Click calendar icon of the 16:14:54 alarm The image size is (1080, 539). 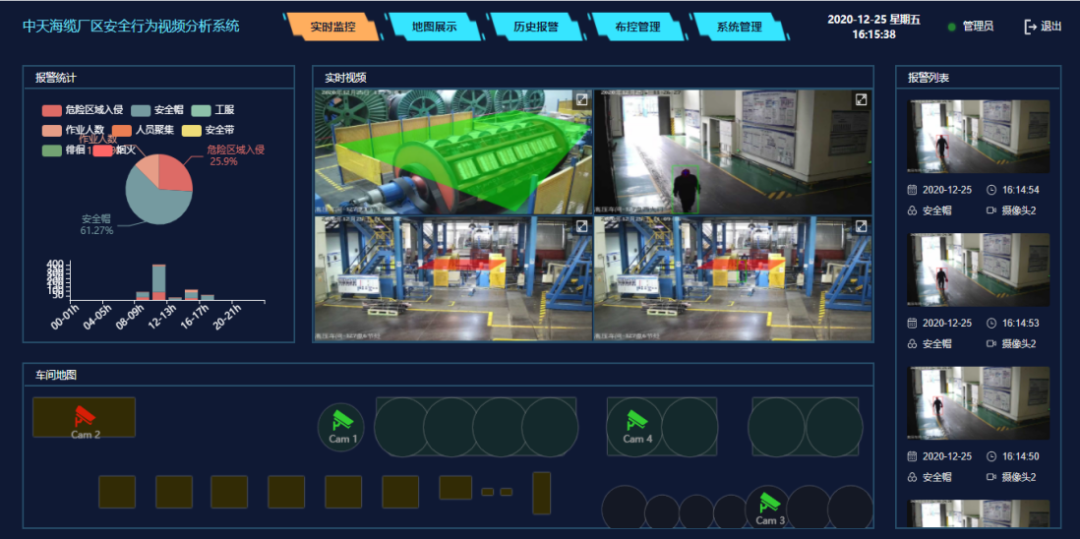(x=912, y=189)
